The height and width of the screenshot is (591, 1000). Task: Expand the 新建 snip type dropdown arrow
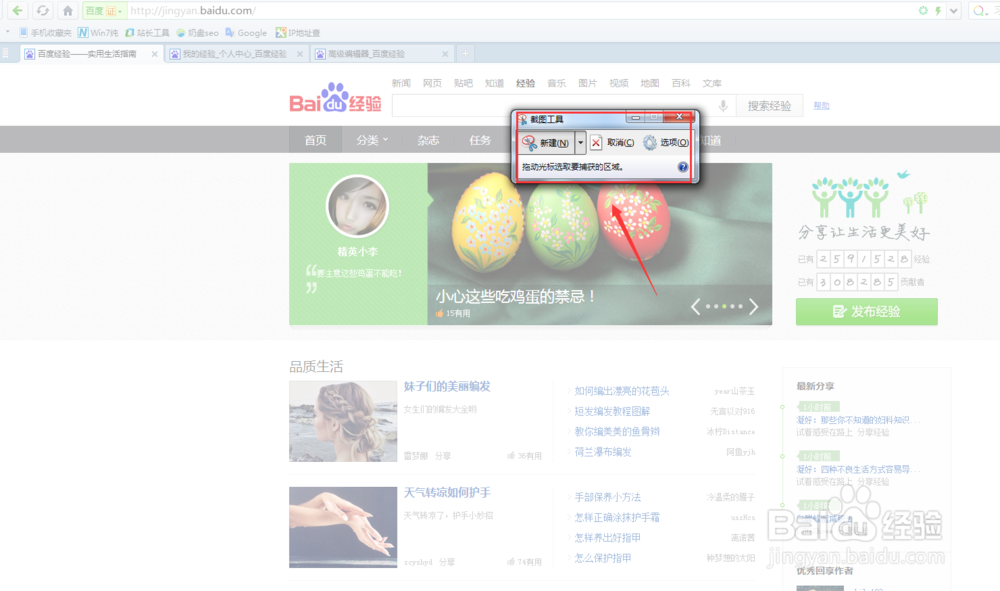[x=580, y=143]
